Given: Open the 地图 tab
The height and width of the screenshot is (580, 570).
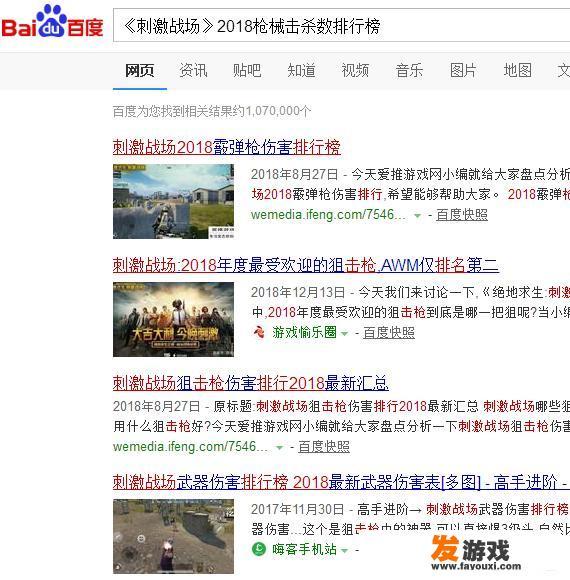Looking at the screenshot, I should coord(517,70).
